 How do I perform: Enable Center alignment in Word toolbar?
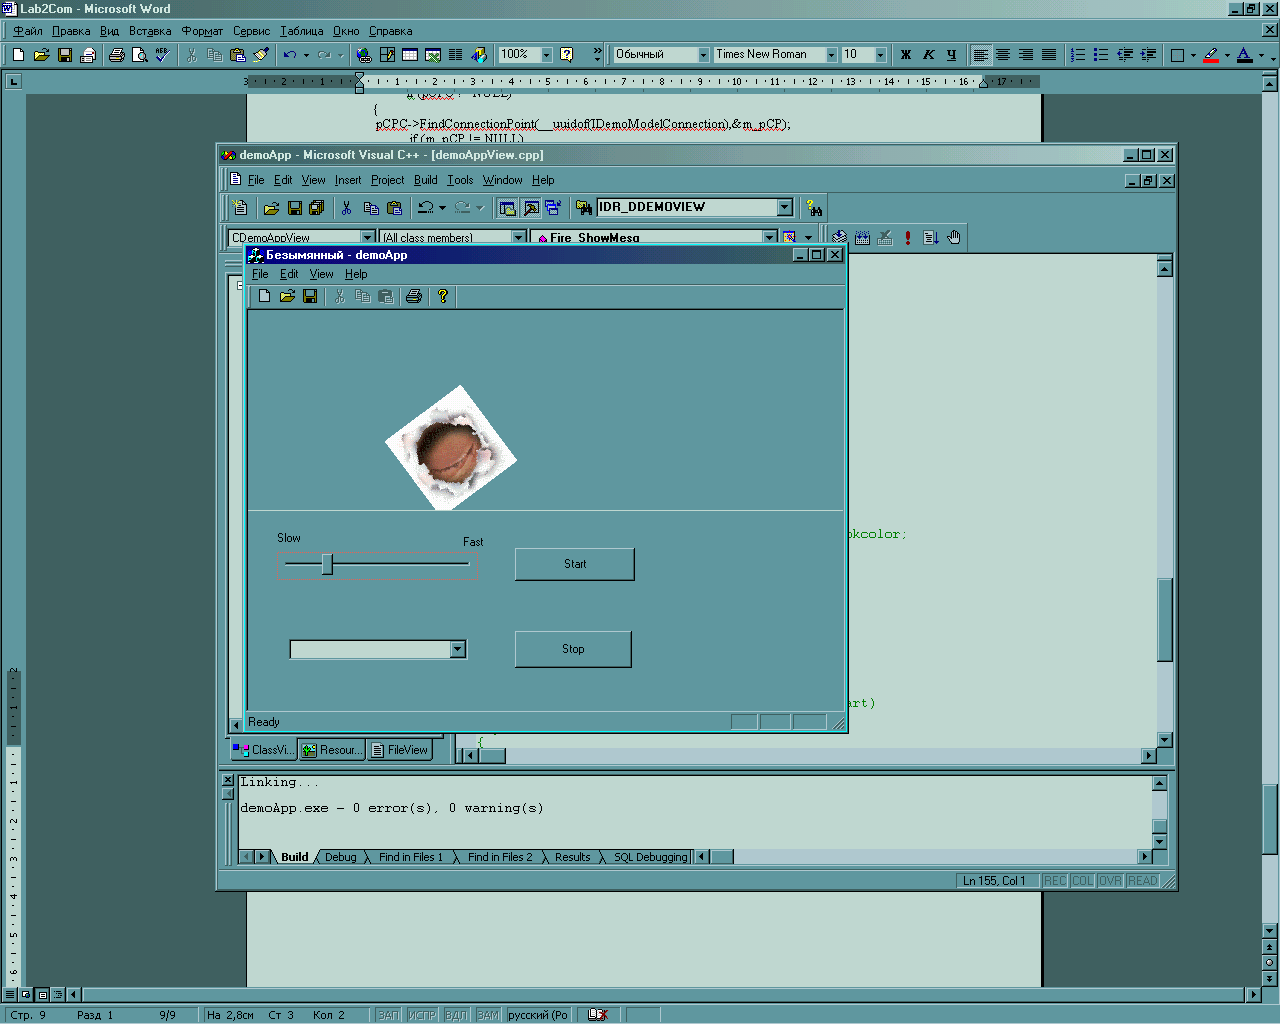[x=1003, y=55]
